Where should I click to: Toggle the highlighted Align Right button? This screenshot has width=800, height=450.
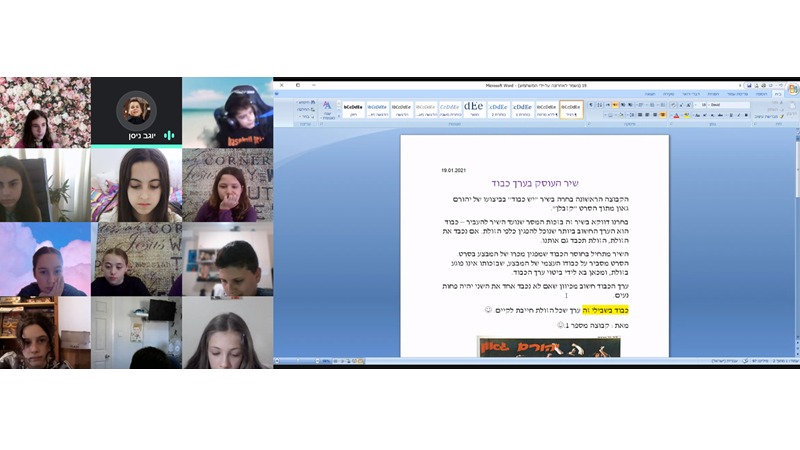pyautogui.click(x=663, y=115)
